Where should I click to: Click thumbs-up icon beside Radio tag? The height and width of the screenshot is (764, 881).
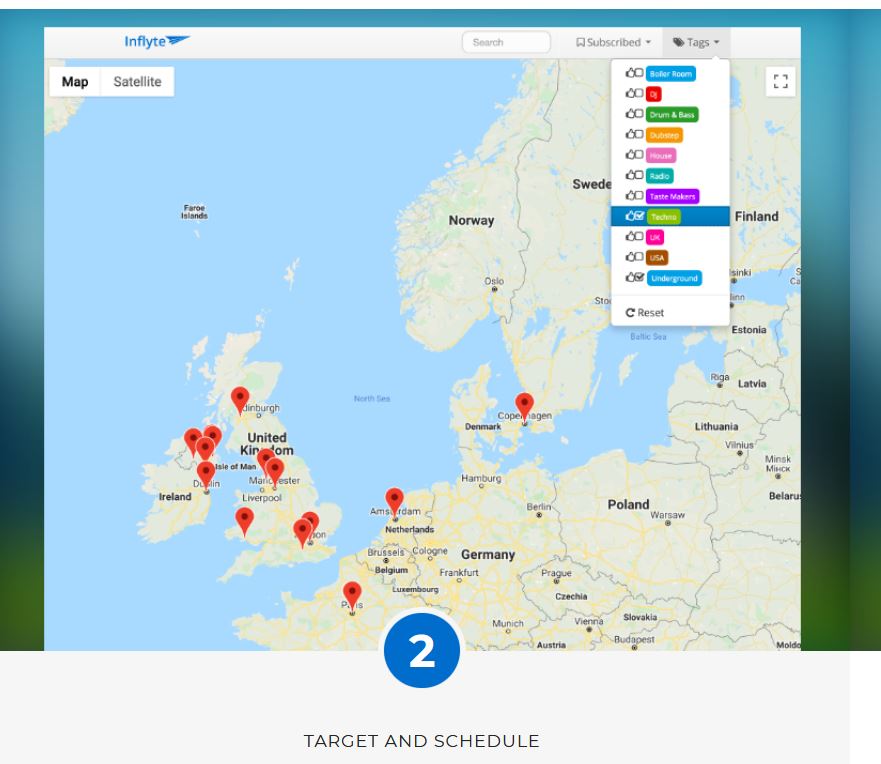[630, 175]
